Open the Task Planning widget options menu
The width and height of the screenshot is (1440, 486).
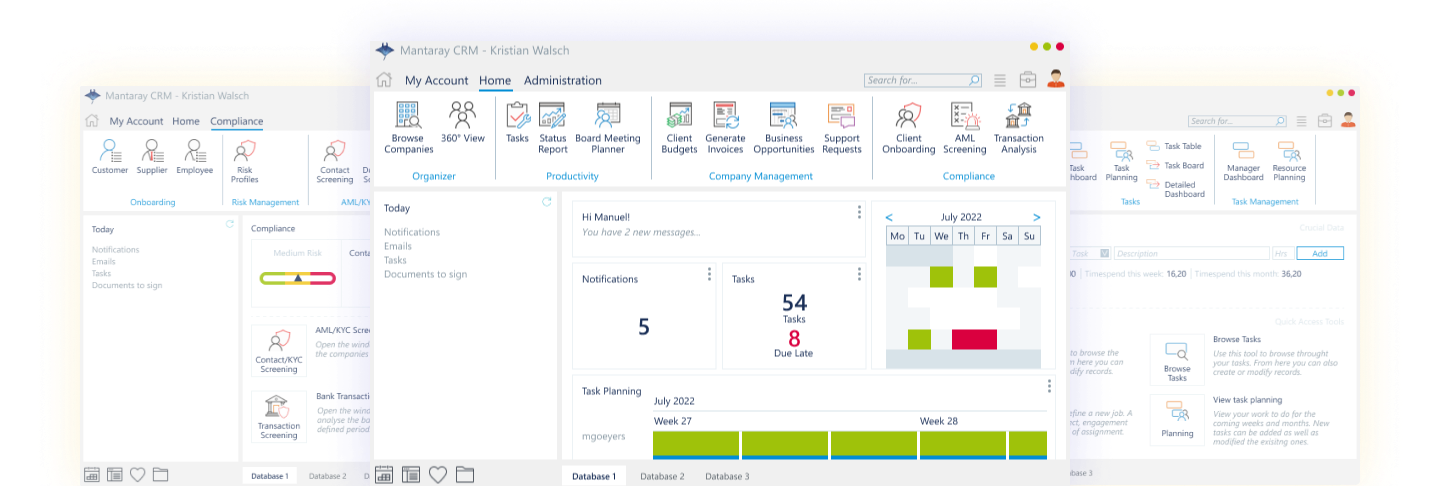[x=1050, y=386]
